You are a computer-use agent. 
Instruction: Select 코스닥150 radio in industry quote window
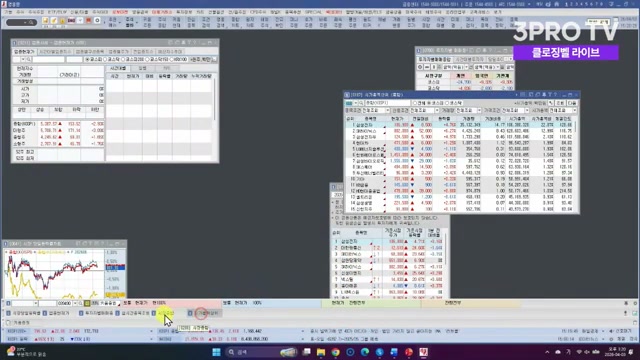[x=147, y=60]
